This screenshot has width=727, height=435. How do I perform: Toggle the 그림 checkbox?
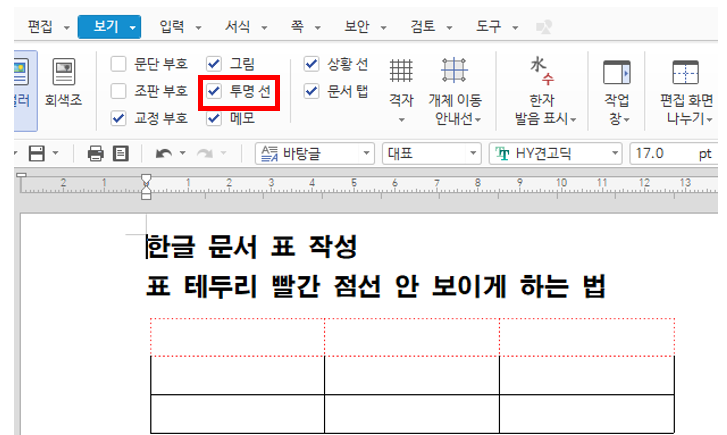click(x=214, y=64)
